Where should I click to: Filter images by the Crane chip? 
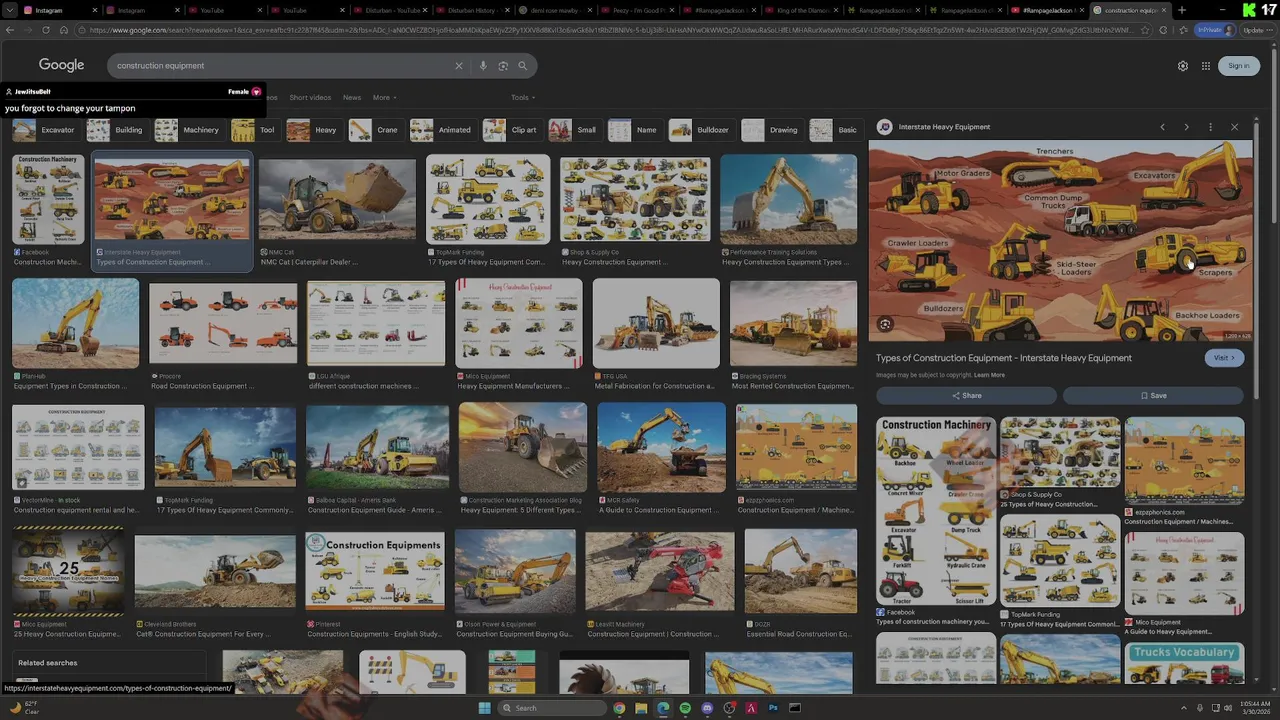point(375,130)
